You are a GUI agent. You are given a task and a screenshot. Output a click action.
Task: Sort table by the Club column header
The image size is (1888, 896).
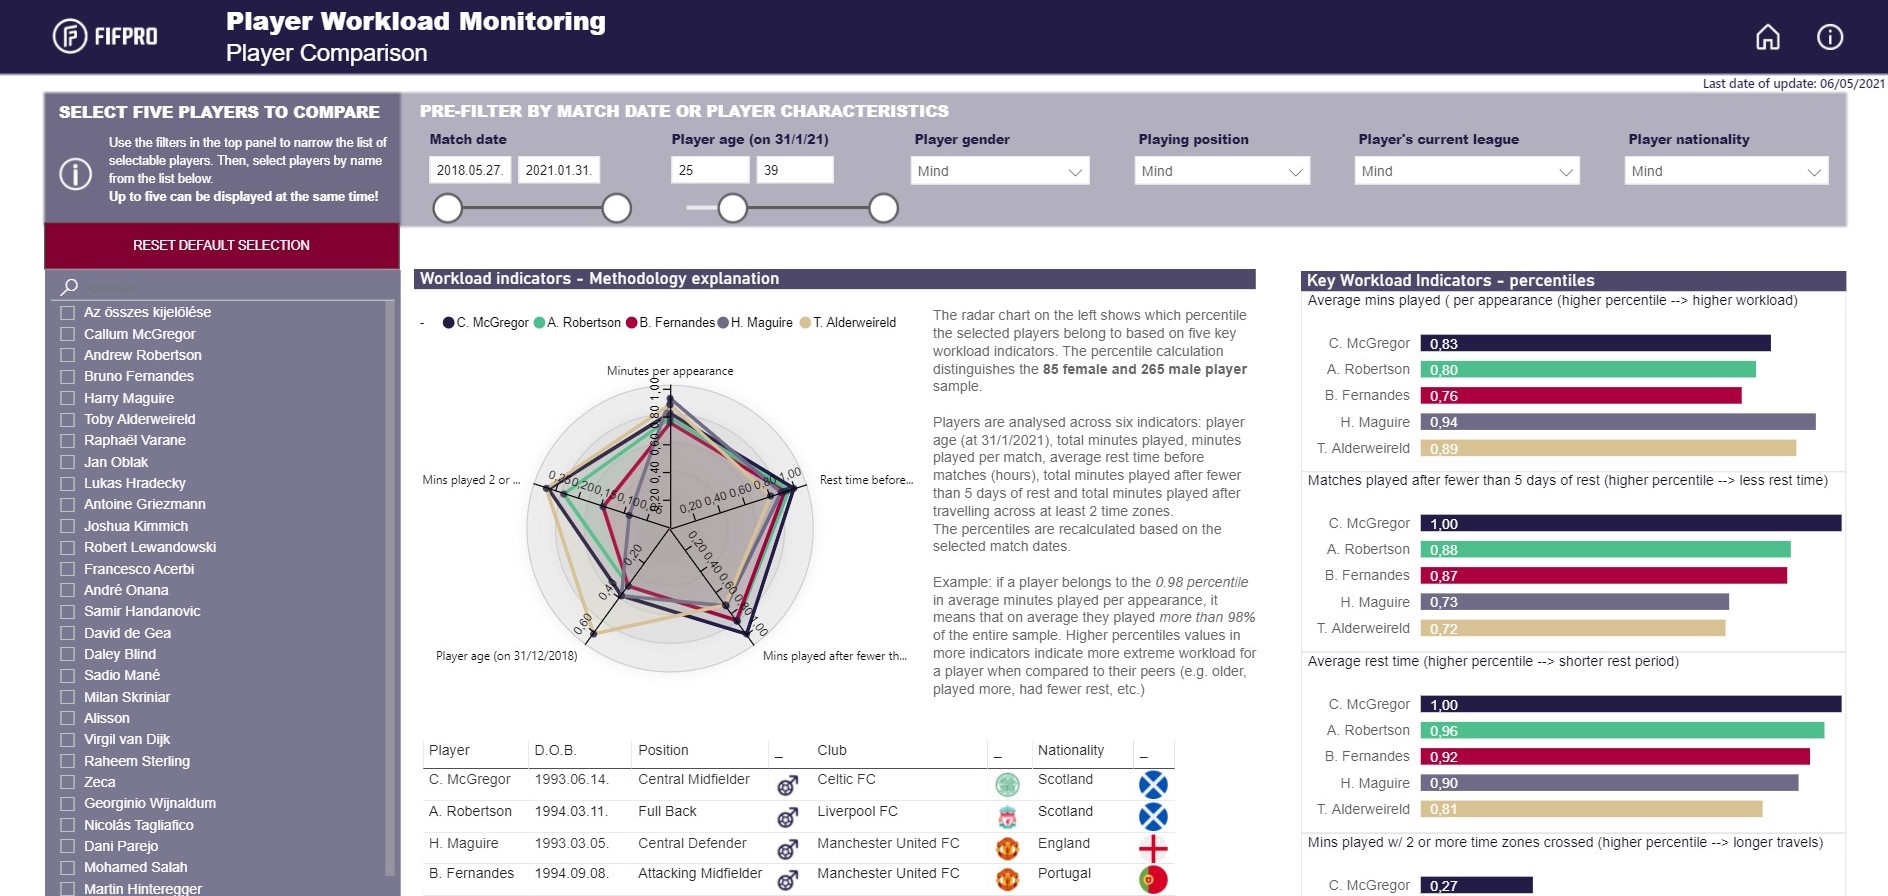[x=831, y=750]
